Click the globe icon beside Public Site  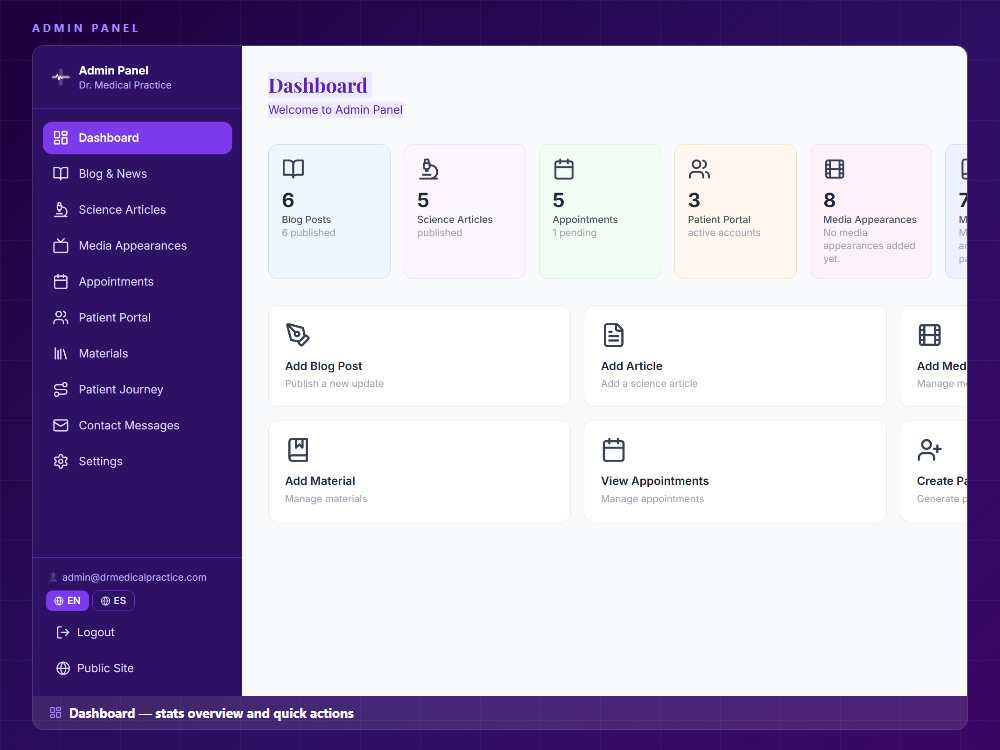(x=62, y=668)
